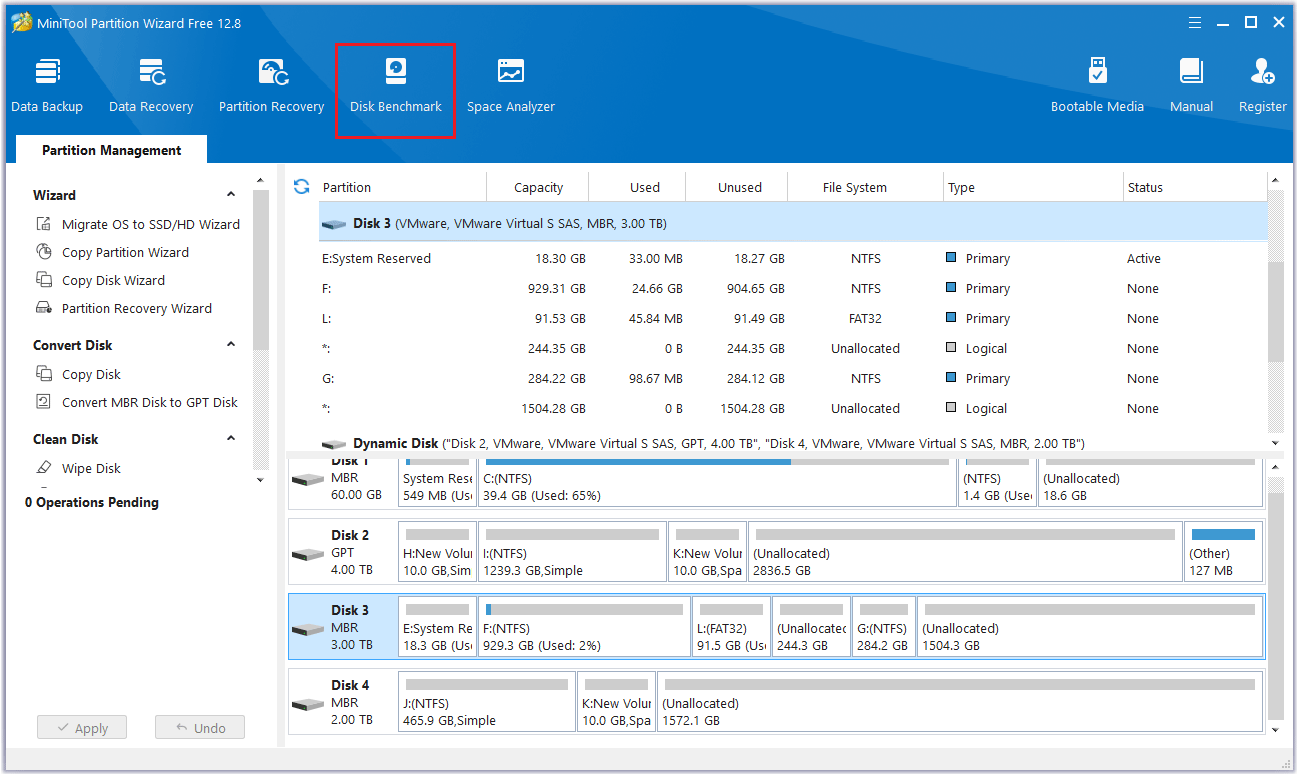
Task: Select the 1504.28 GB unallocated row
Action: (792, 408)
